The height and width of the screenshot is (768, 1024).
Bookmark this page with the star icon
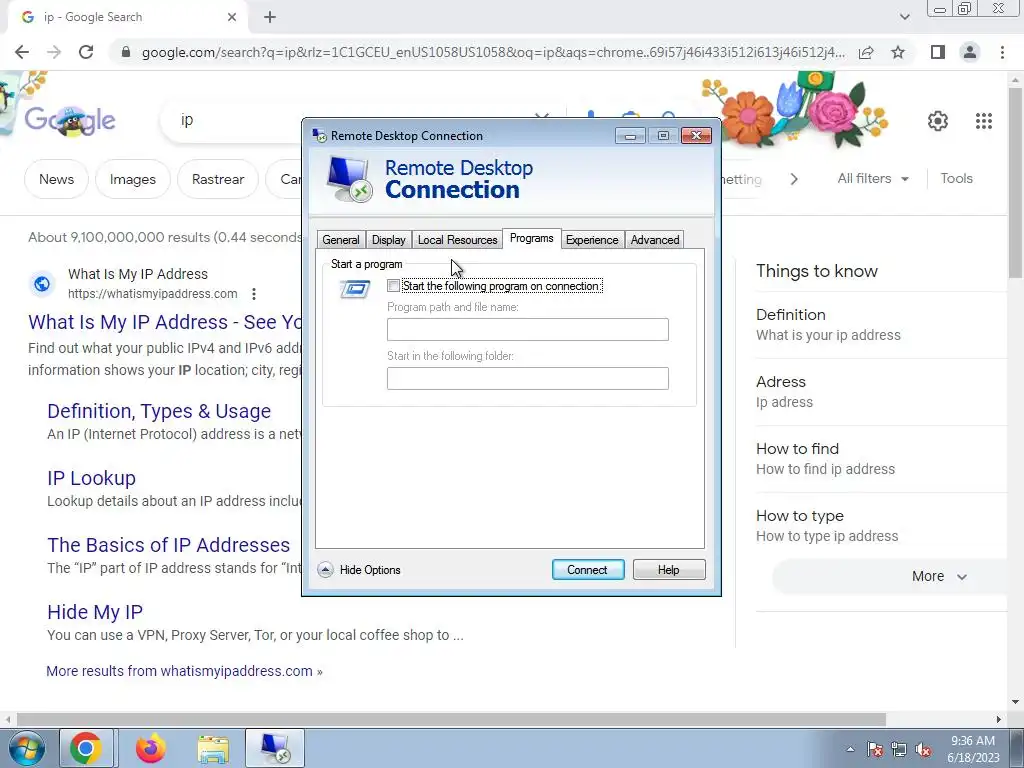coord(898,52)
